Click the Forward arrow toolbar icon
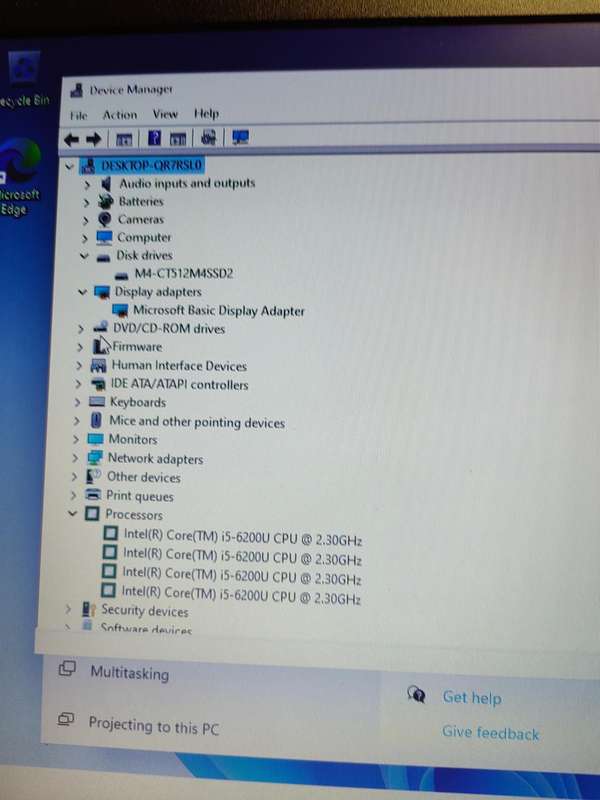Image resolution: width=600 pixels, height=800 pixels. coord(93,139)
